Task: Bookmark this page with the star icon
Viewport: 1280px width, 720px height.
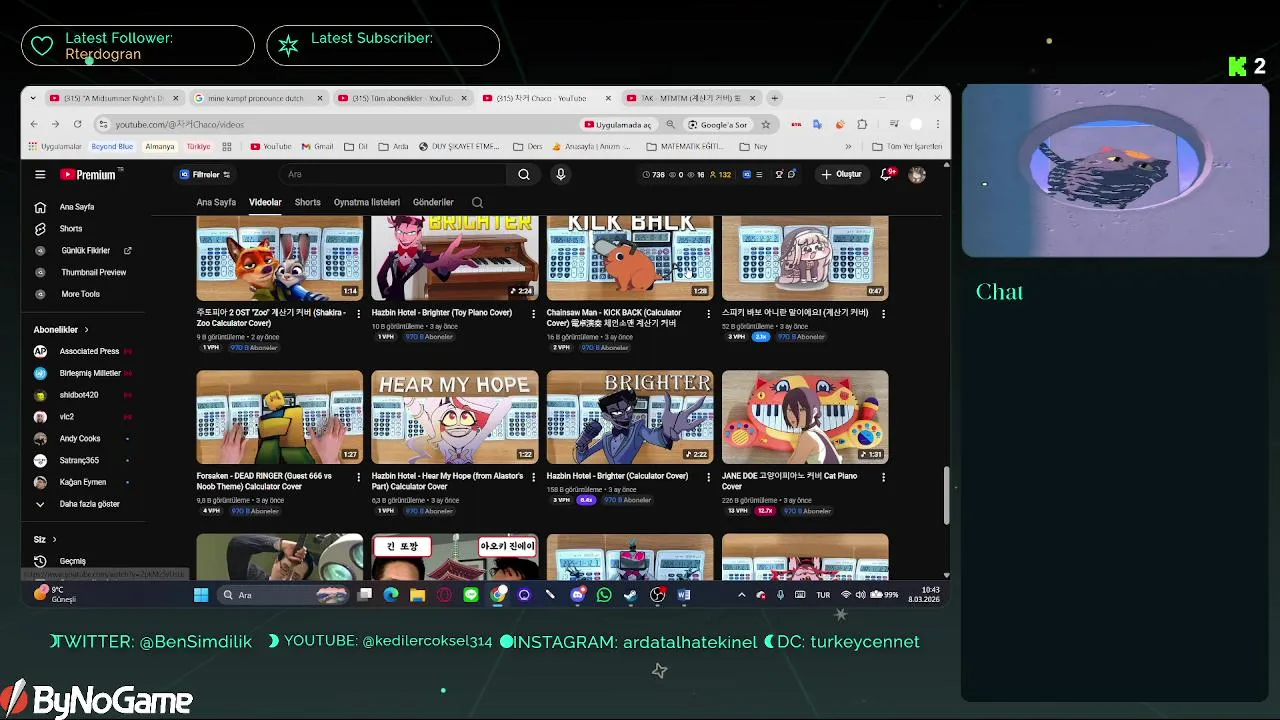Action: tap(766, 124)
